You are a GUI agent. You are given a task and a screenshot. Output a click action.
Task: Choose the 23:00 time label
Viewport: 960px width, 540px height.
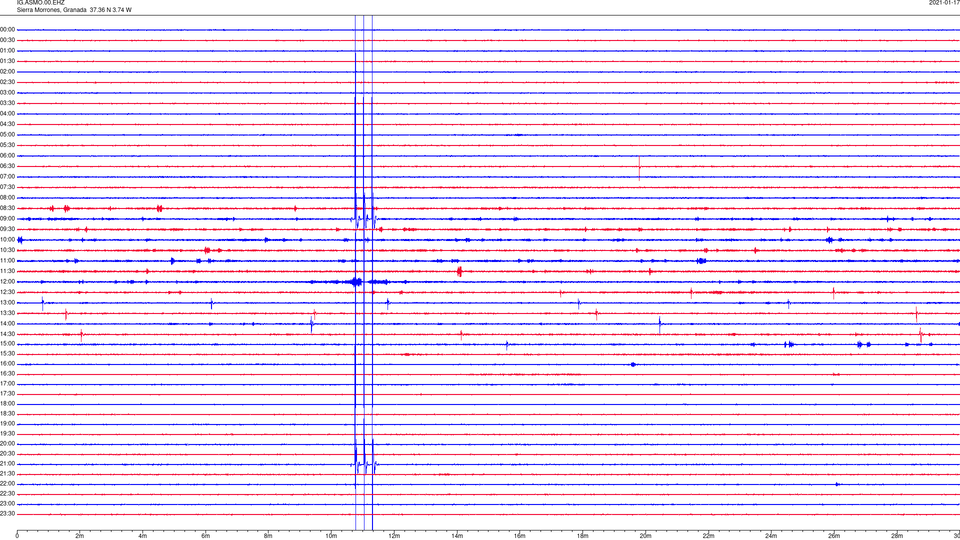(7, 504)
